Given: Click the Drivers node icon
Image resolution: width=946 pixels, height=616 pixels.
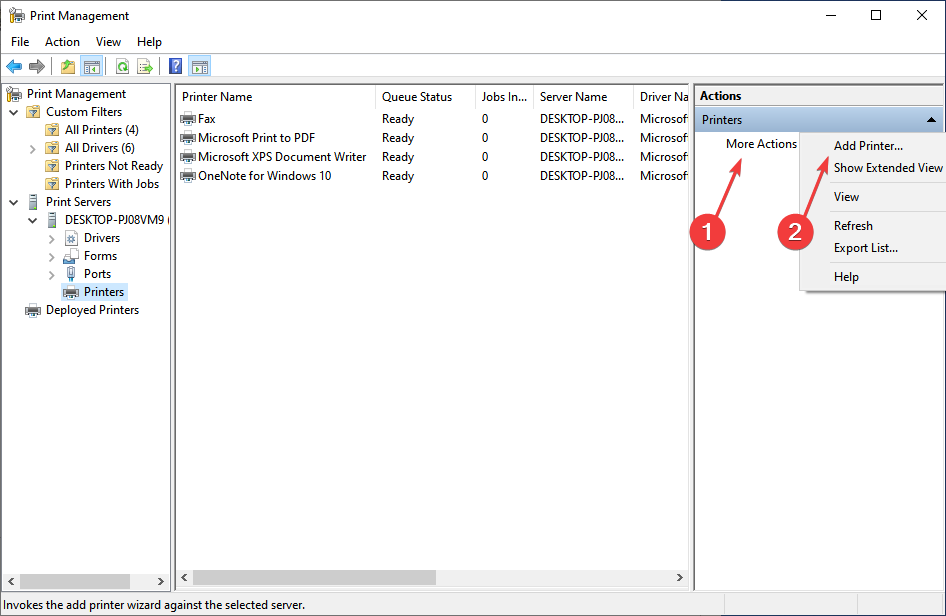Looking at the screenshot, I should pyautogui.click(x=71, y=238).
